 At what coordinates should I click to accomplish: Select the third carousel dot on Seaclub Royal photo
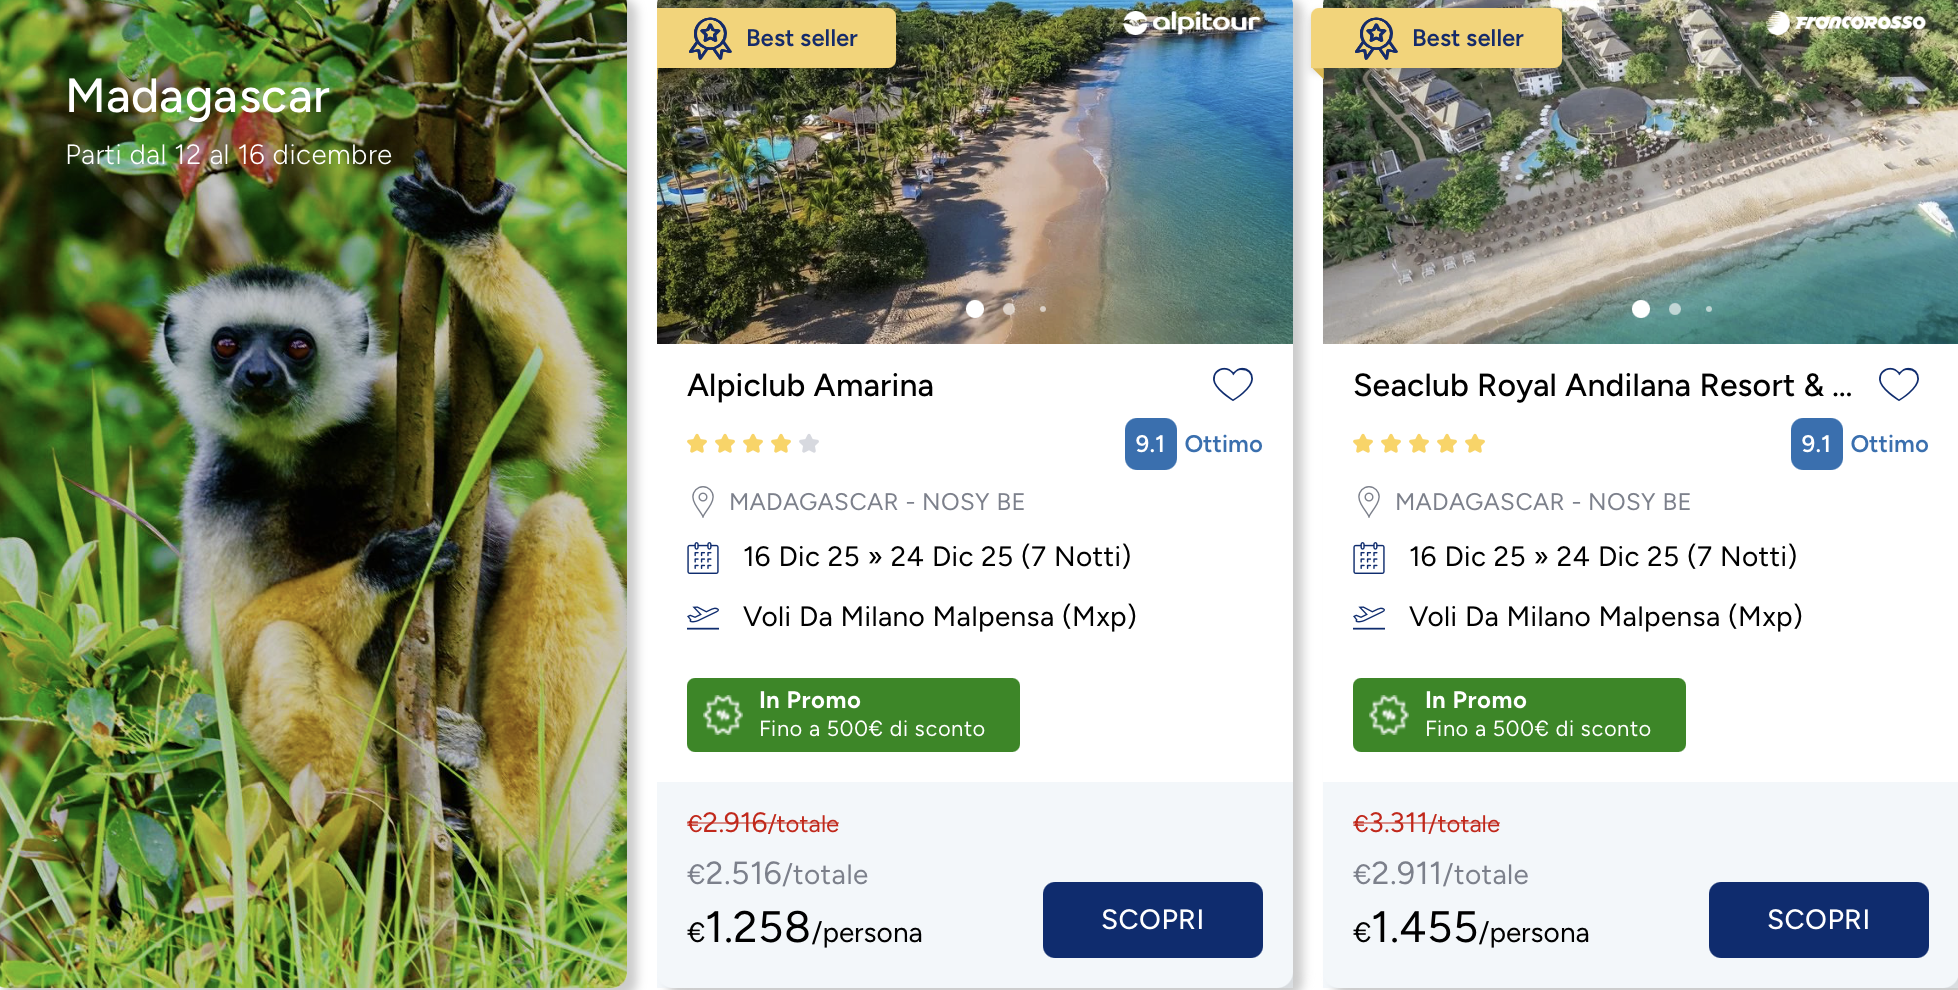[x=1709, y=310]
